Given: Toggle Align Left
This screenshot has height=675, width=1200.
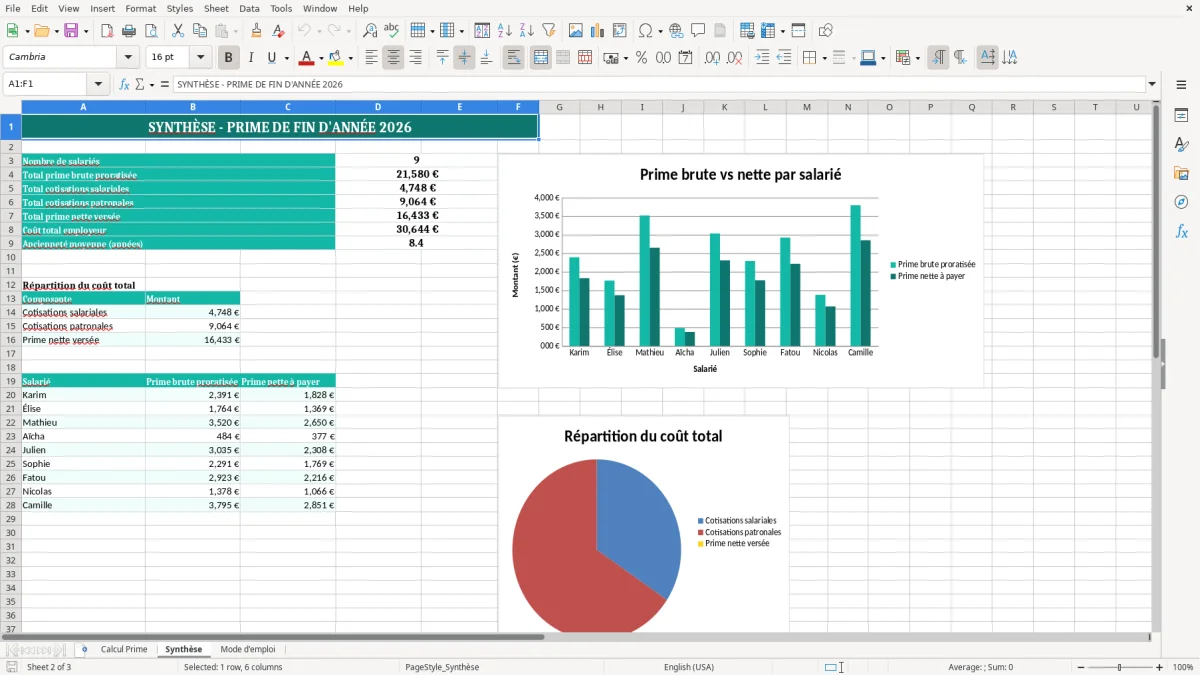Looking at the screenshot, I should (371, 58).
